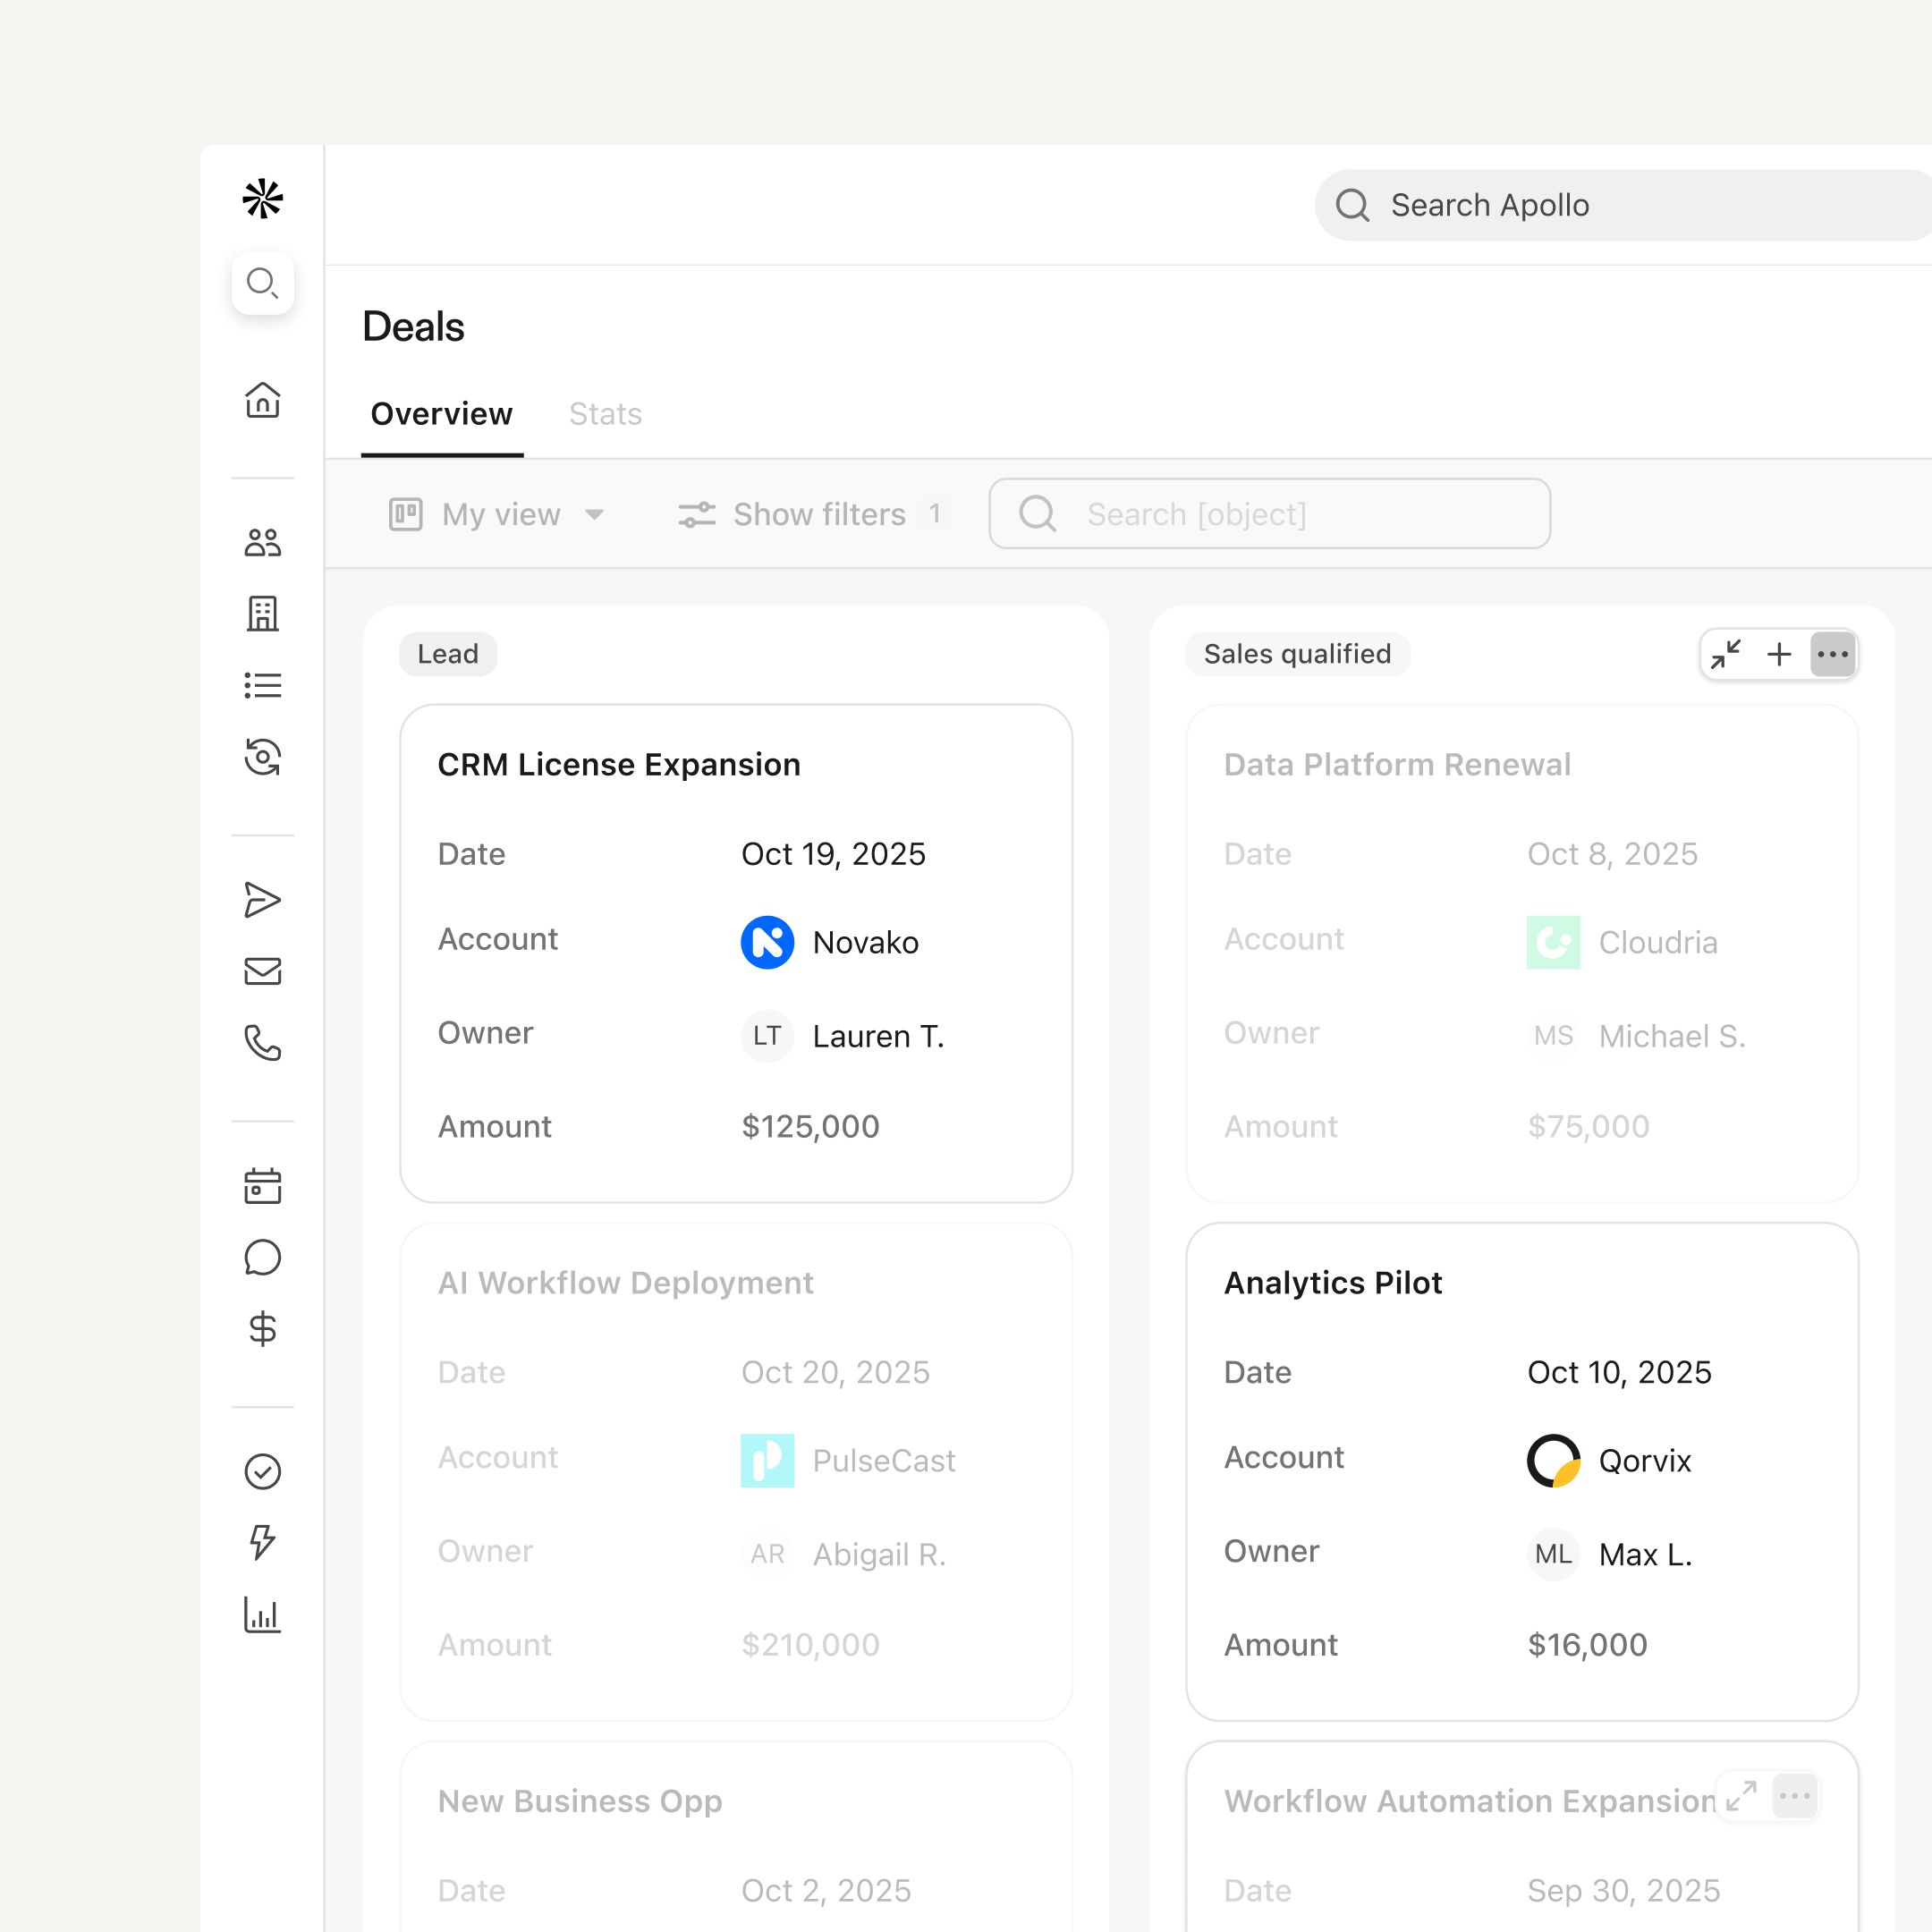The image size is (1932, 1932).
Task: Select the Tasks check circle icon
Action: click(x=262, y=1470)
